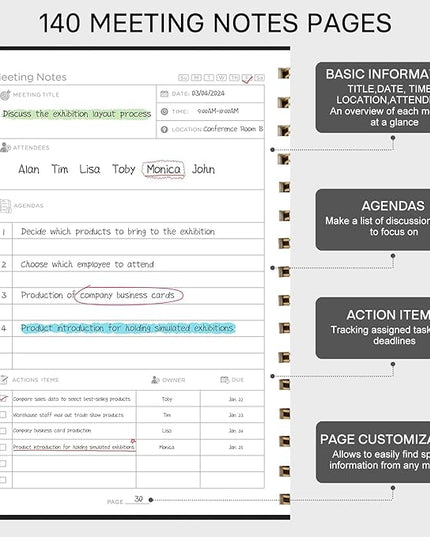Check the M weekday box
The height and width of the screenshot is (537, 430).
[196, 78]
